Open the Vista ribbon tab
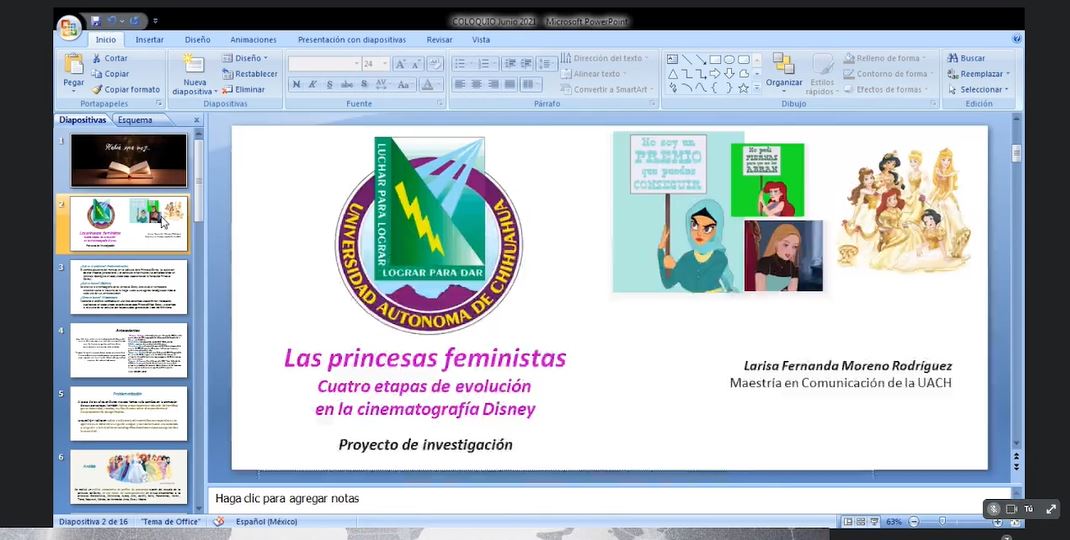Image resolution: width=1070 pixels, height=540 pixels. click(x=481, y=40)
